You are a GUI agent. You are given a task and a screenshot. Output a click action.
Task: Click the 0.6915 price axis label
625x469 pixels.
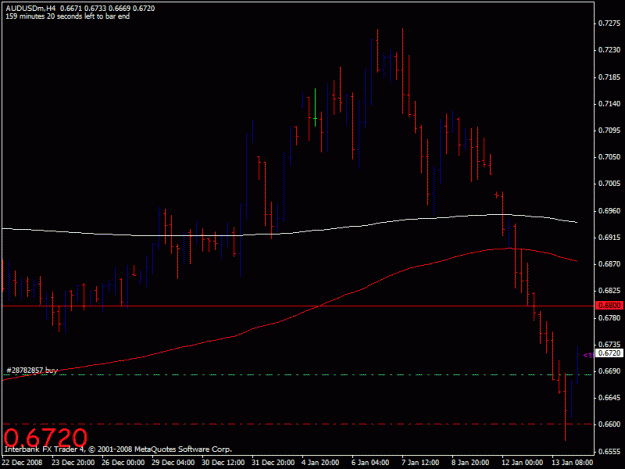[609, 237]
